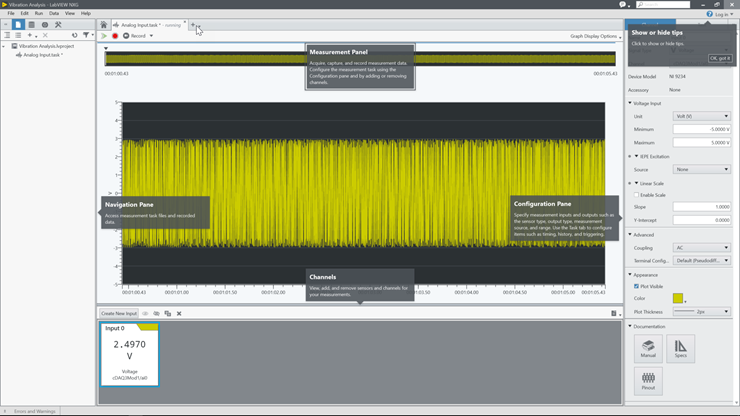The height and width of the screenshot is (416, 740).
Task: Collapse the Voltage Input section
Action: pos(631,103)
